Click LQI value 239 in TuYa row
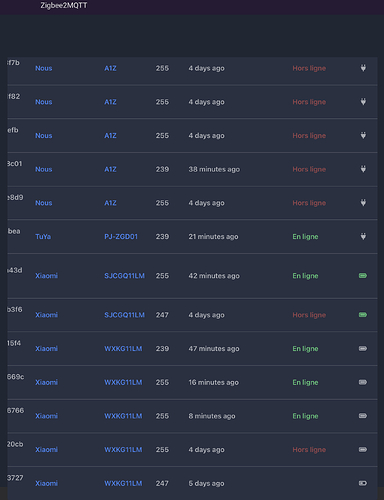 [162, 237]
